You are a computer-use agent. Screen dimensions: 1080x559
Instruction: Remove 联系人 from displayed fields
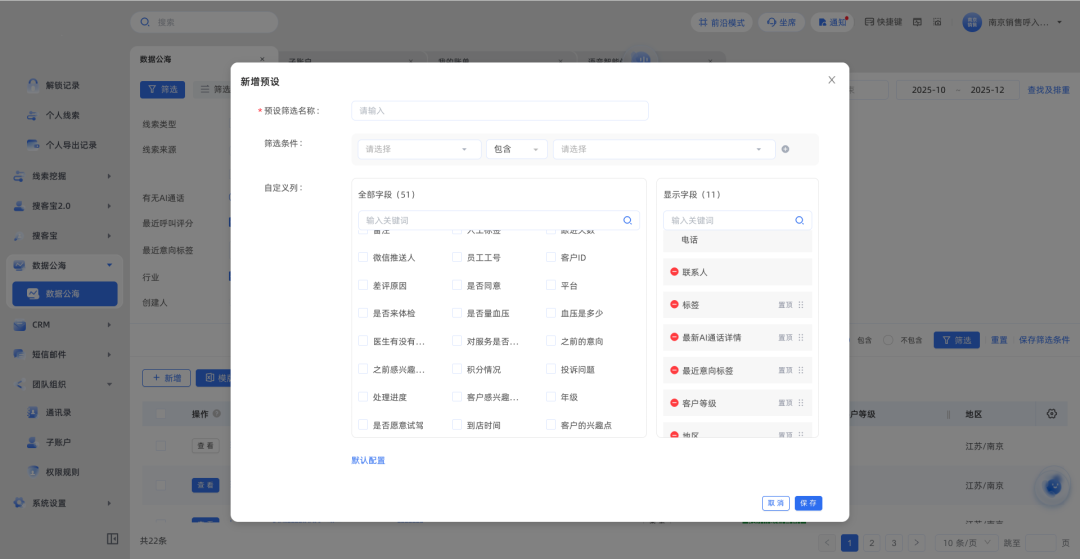674,272
